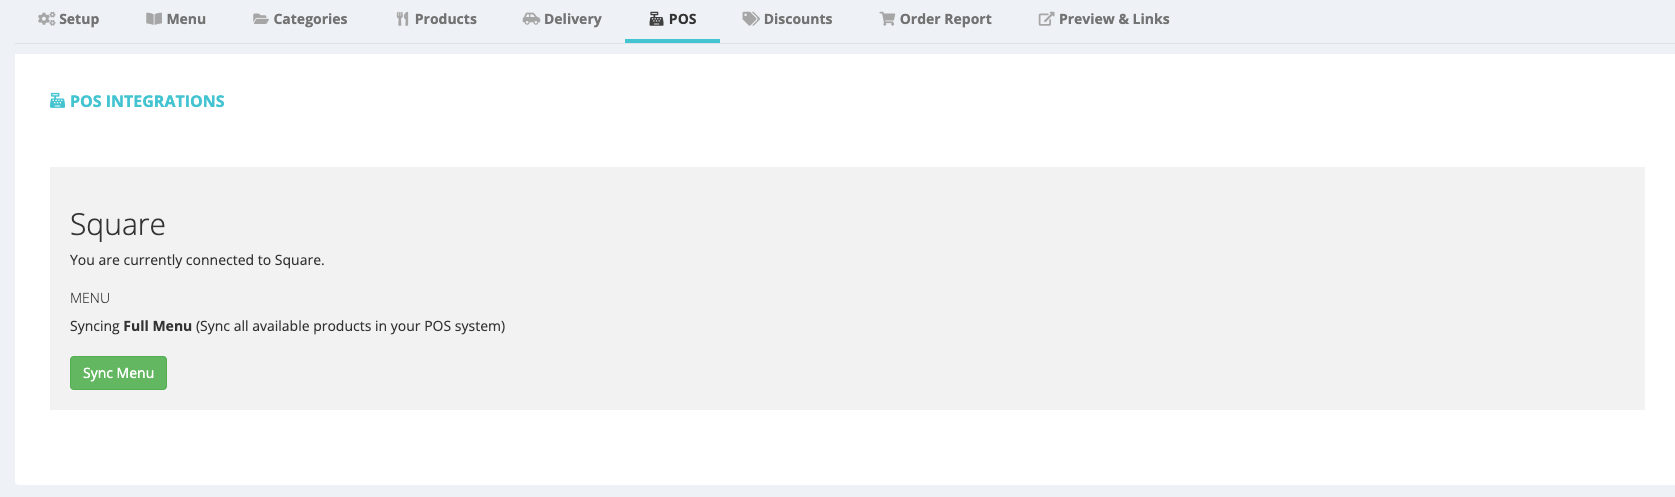Open the Preview & Links tab

[1104, 19]
